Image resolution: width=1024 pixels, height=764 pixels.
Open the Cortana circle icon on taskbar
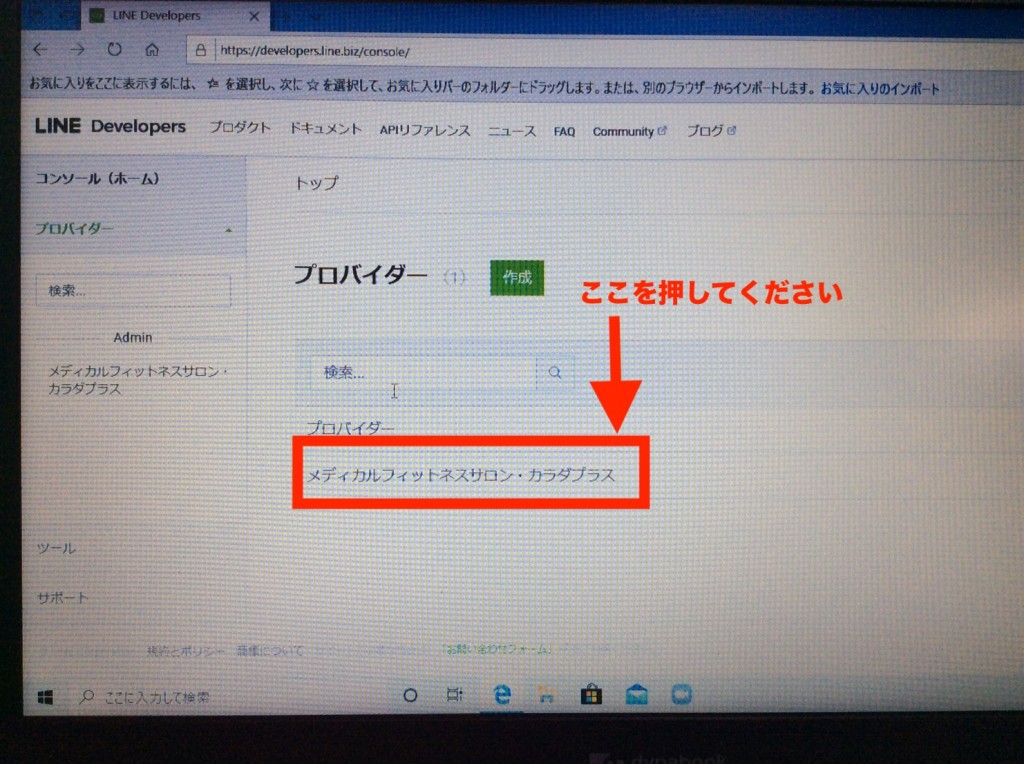[410, 695]
